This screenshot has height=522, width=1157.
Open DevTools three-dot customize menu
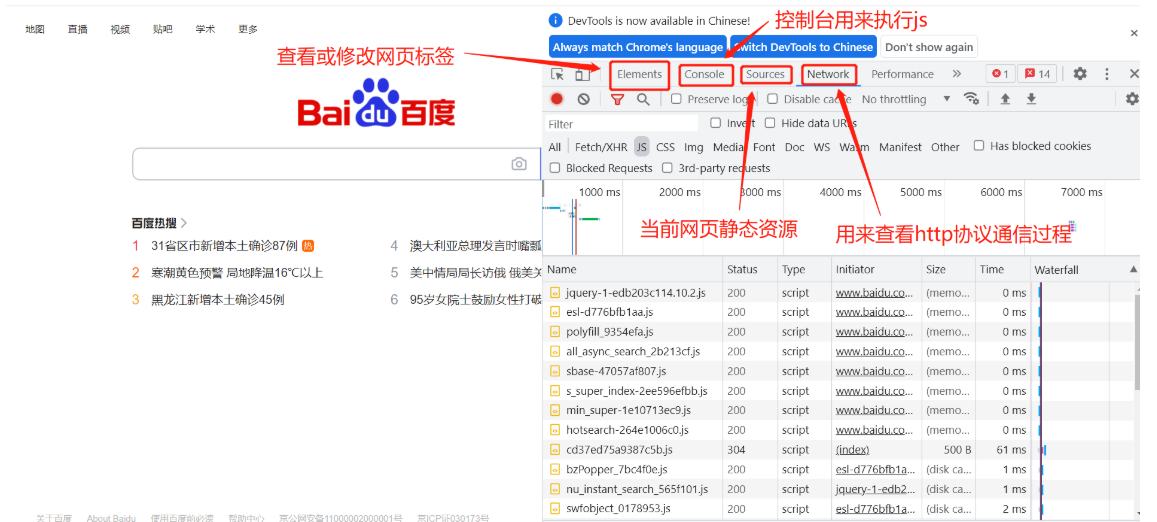point(1107,74)
